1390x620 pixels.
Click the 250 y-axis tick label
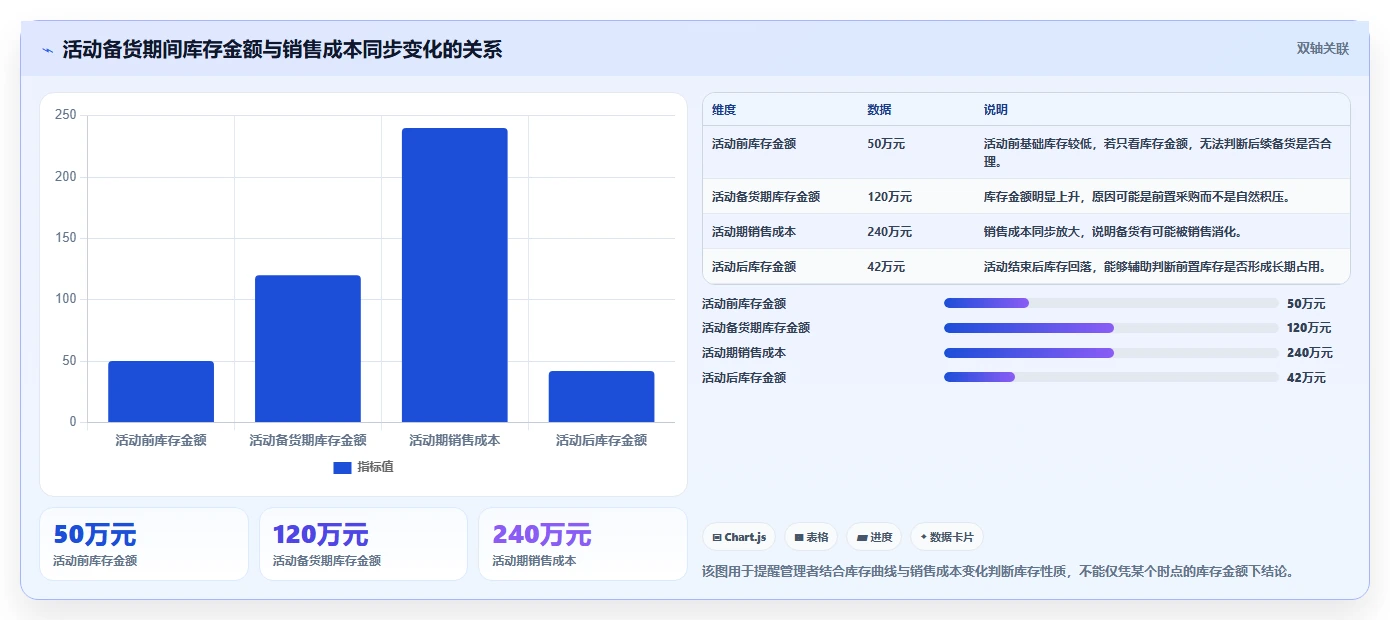[x=66, y=115]
